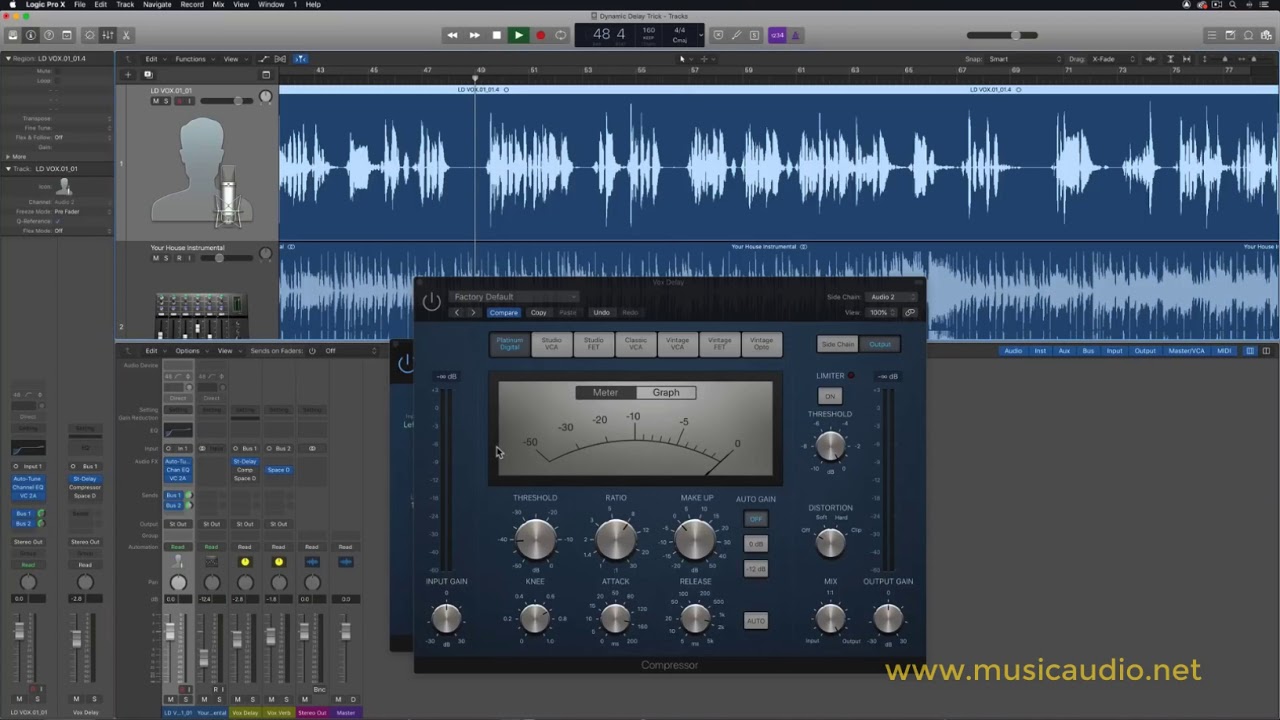Click the Copy button in plugin header
This screenshot has width=1280, height=720.
(539, 313)
